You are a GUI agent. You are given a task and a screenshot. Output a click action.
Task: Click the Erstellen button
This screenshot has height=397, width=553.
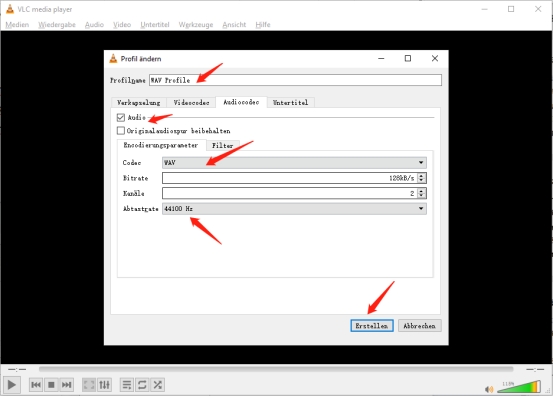click(x=372, y=326)
